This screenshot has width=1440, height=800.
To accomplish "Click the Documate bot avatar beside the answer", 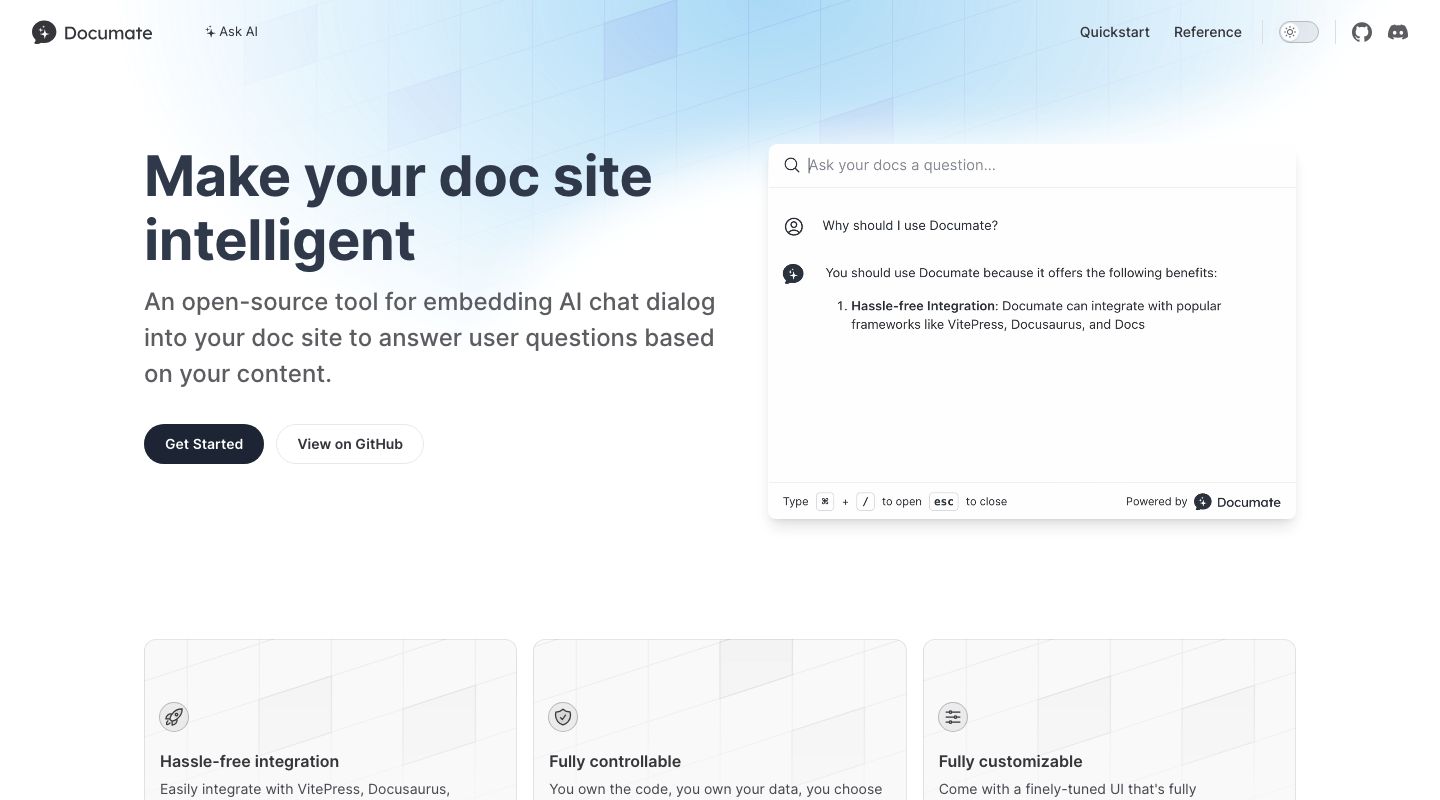I will [793, 274].
